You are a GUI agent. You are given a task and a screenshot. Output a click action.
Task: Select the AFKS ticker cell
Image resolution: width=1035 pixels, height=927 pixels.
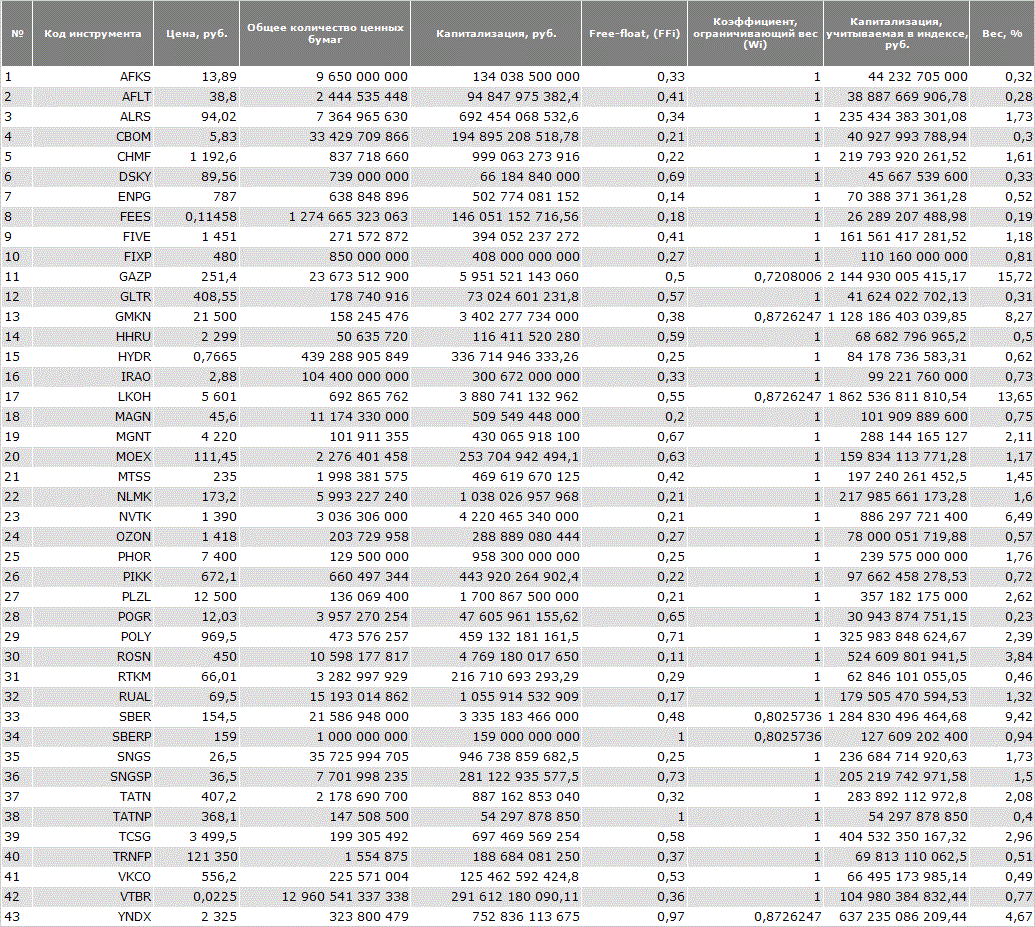tap(92, 77)
